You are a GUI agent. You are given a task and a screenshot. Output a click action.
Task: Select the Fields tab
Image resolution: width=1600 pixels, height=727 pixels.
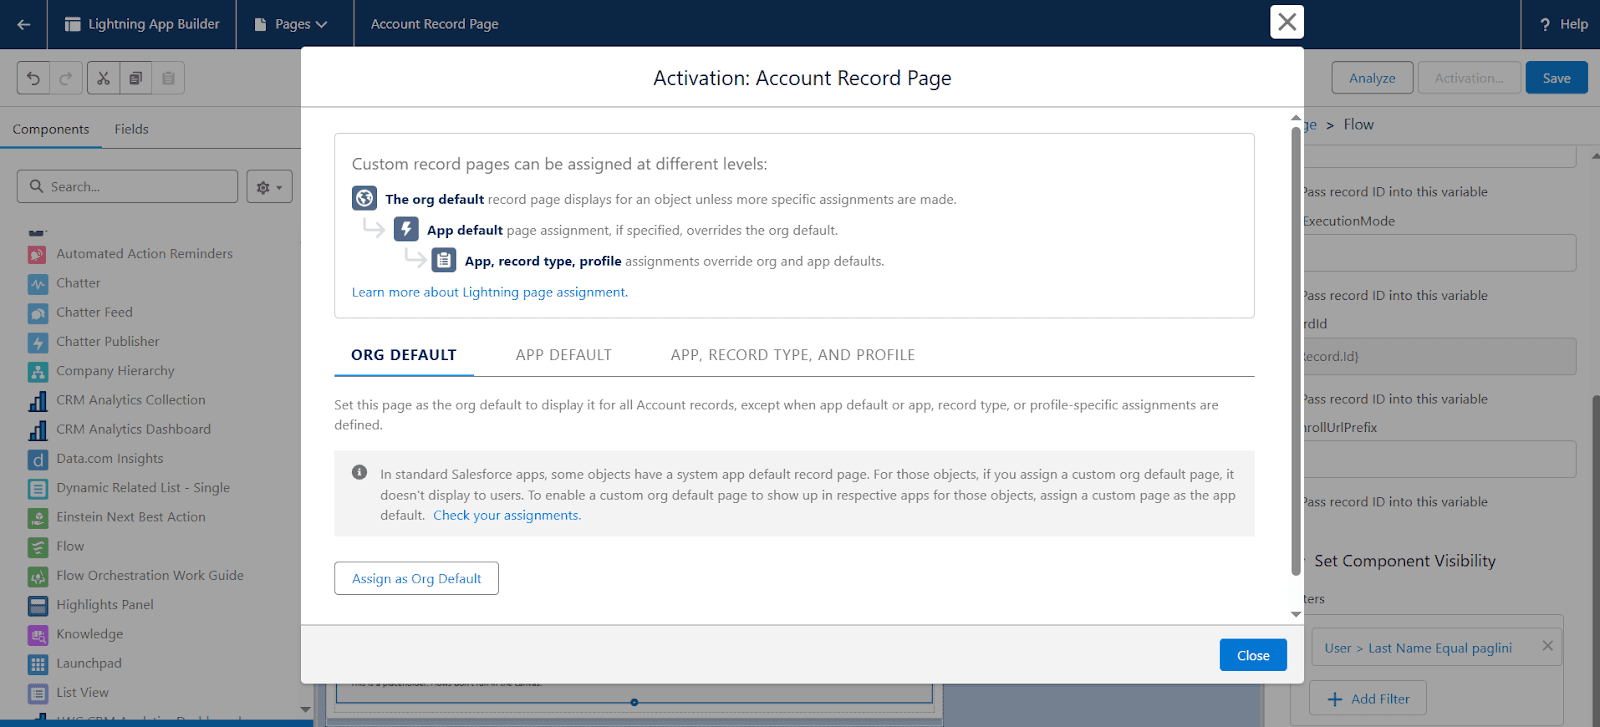tap(131, 129)
